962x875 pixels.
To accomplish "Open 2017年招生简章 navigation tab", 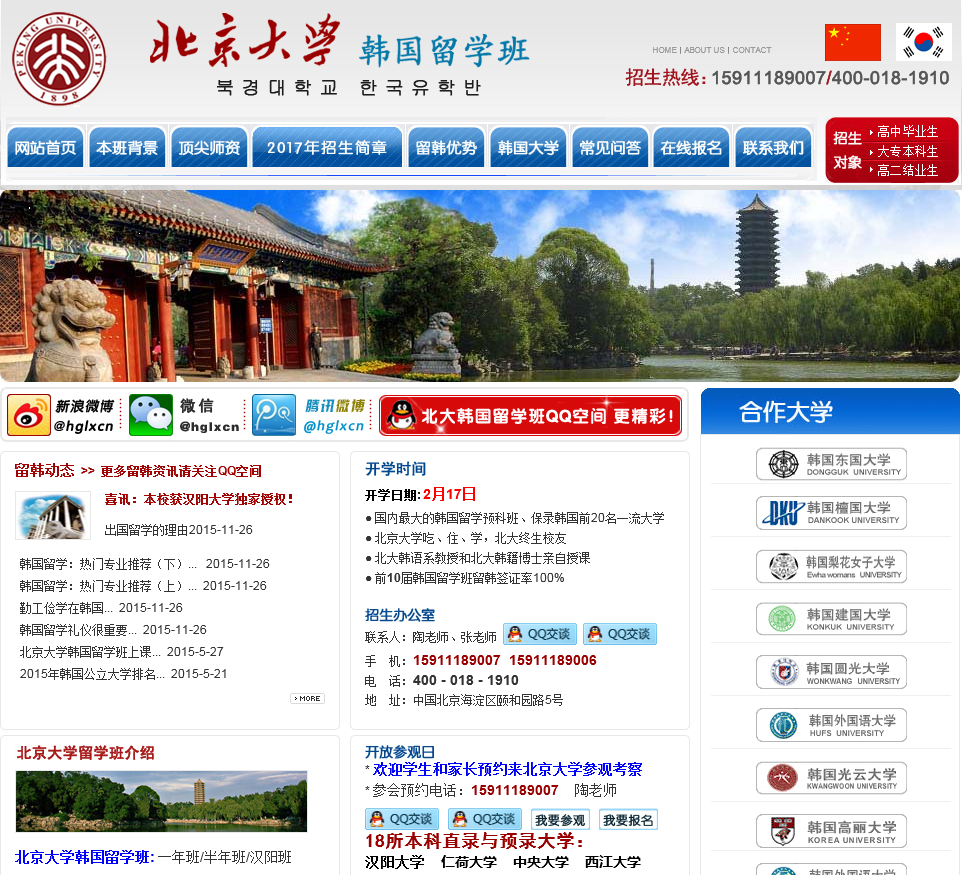I will tap(327, 147).
